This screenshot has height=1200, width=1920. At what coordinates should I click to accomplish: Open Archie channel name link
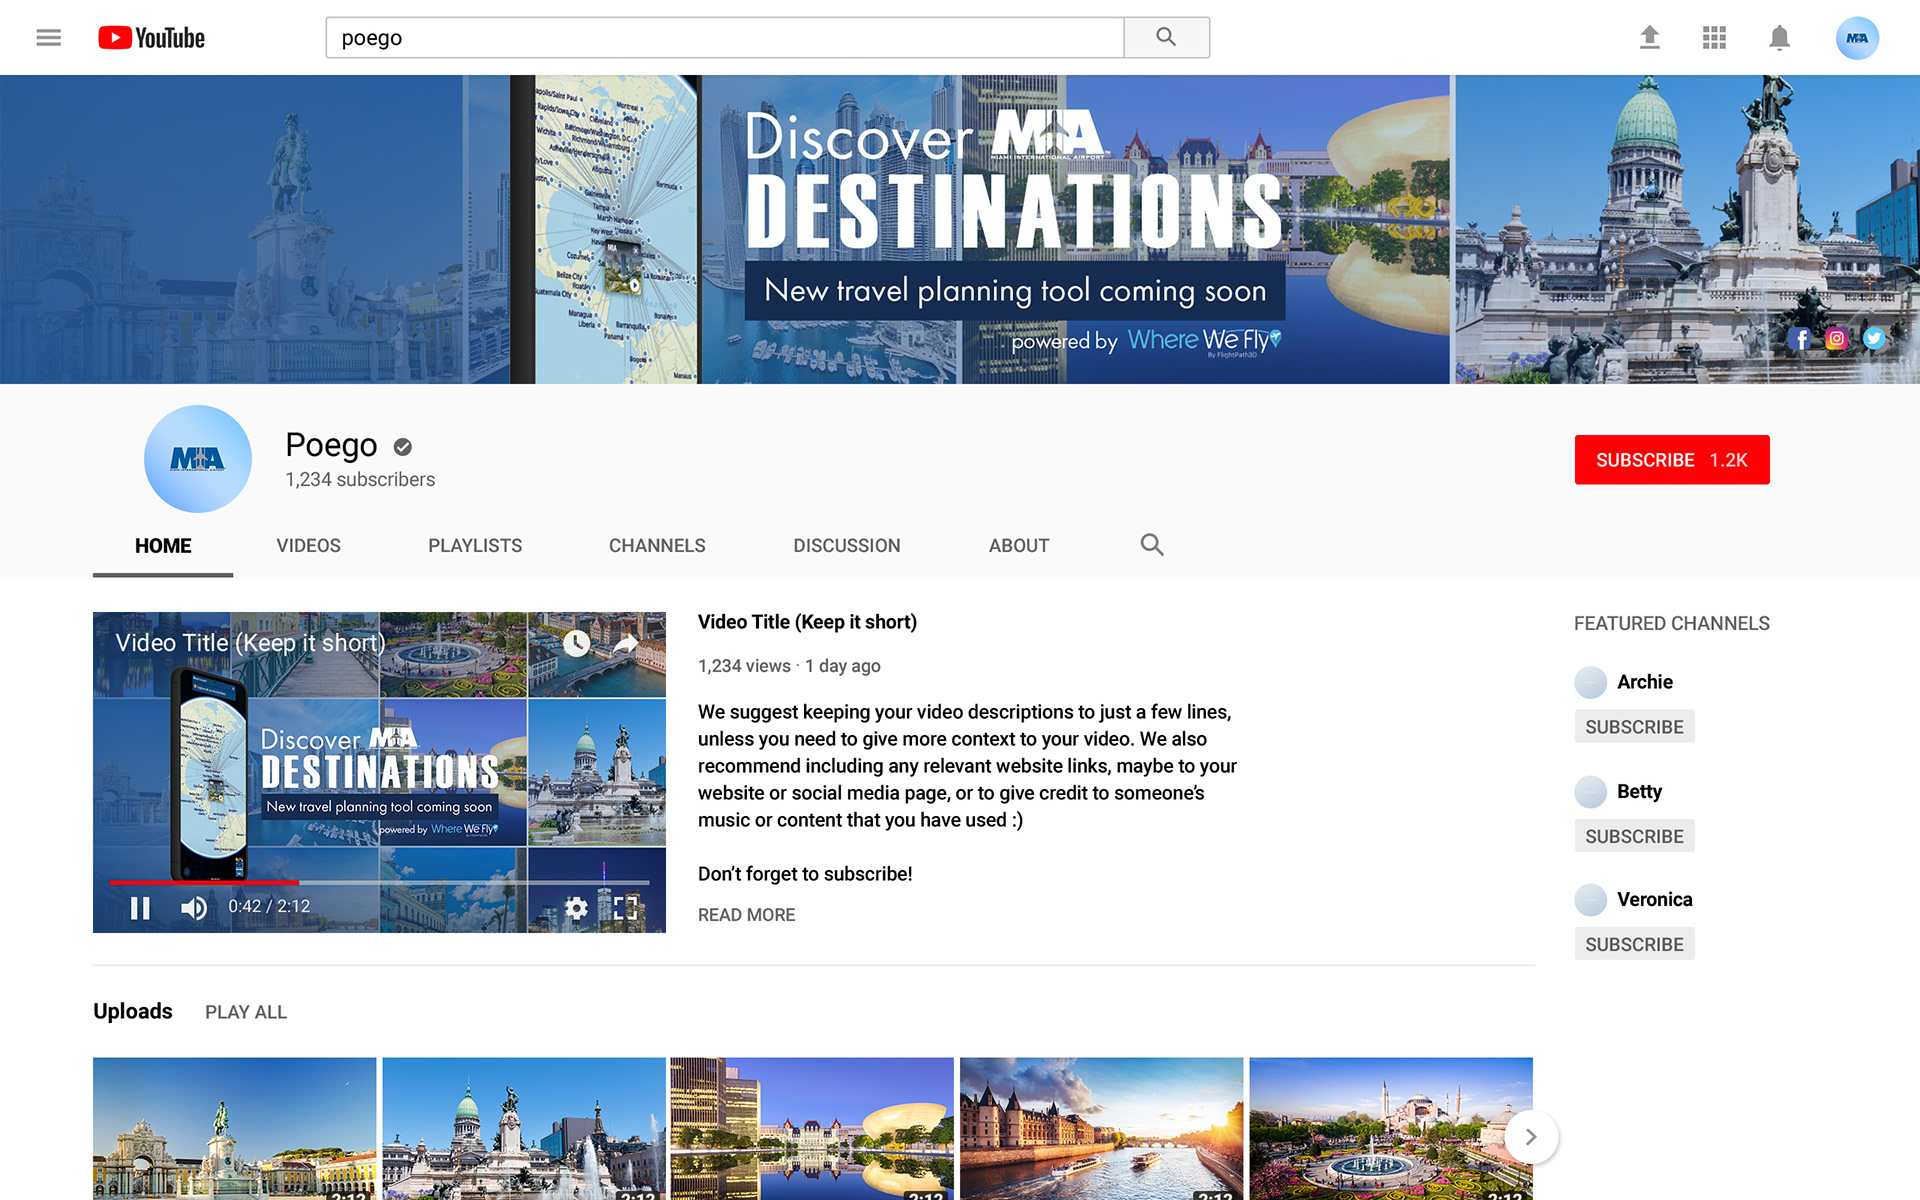point(1645,682)
